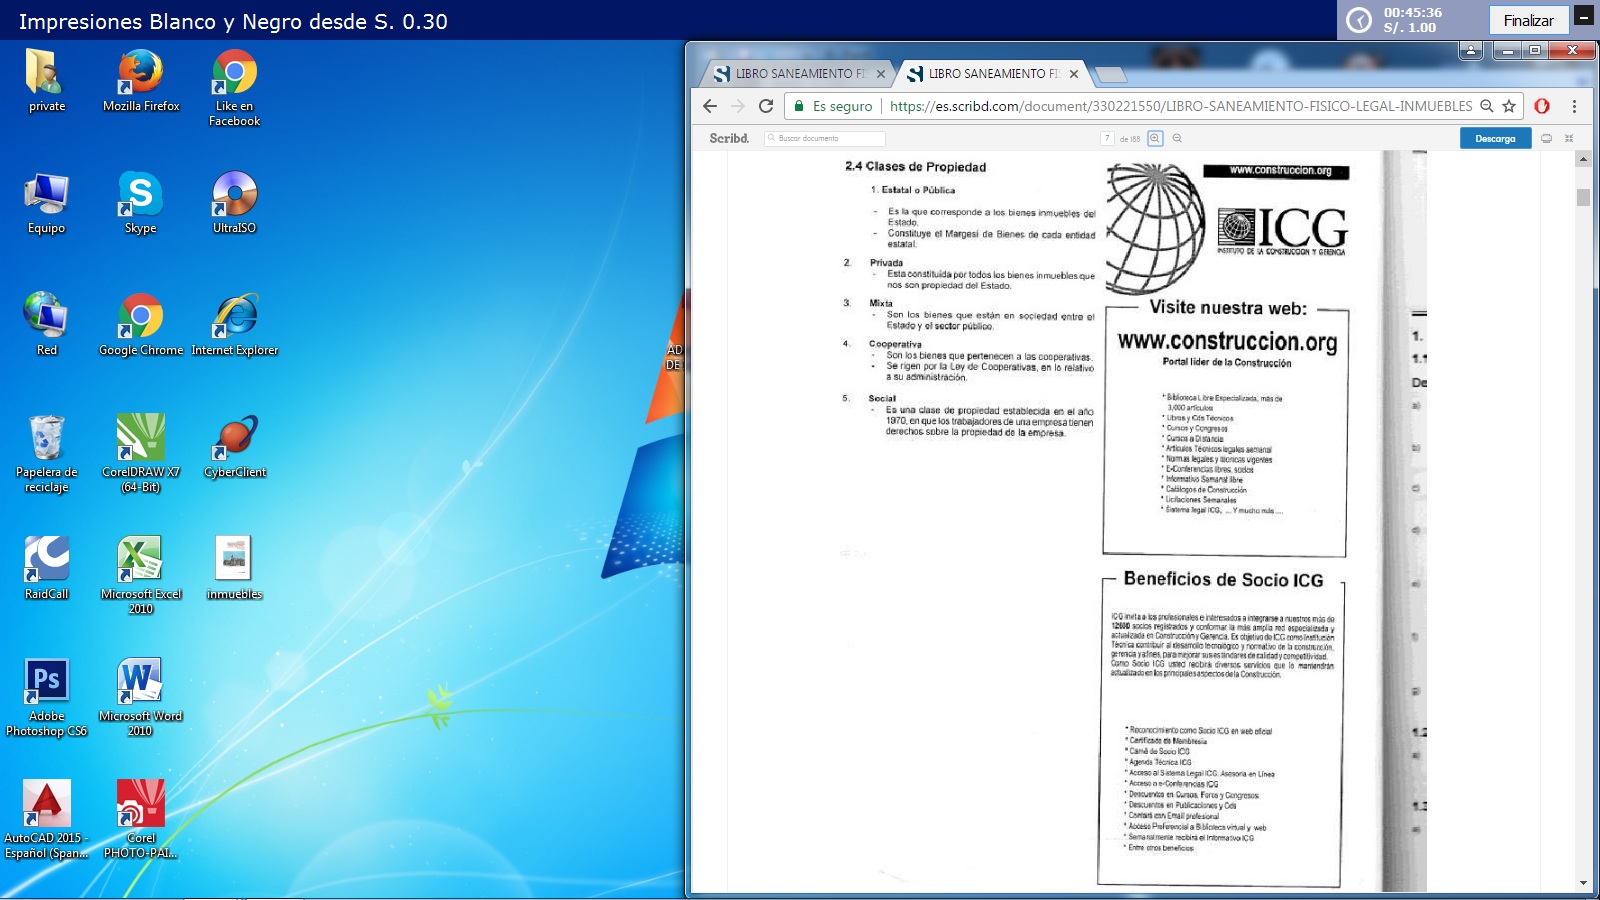The width and height of the screenshot is (1600, 900).
Task: Switch to the first LIBRO SANEAMIENTO tab
Action: pos(796,74)
